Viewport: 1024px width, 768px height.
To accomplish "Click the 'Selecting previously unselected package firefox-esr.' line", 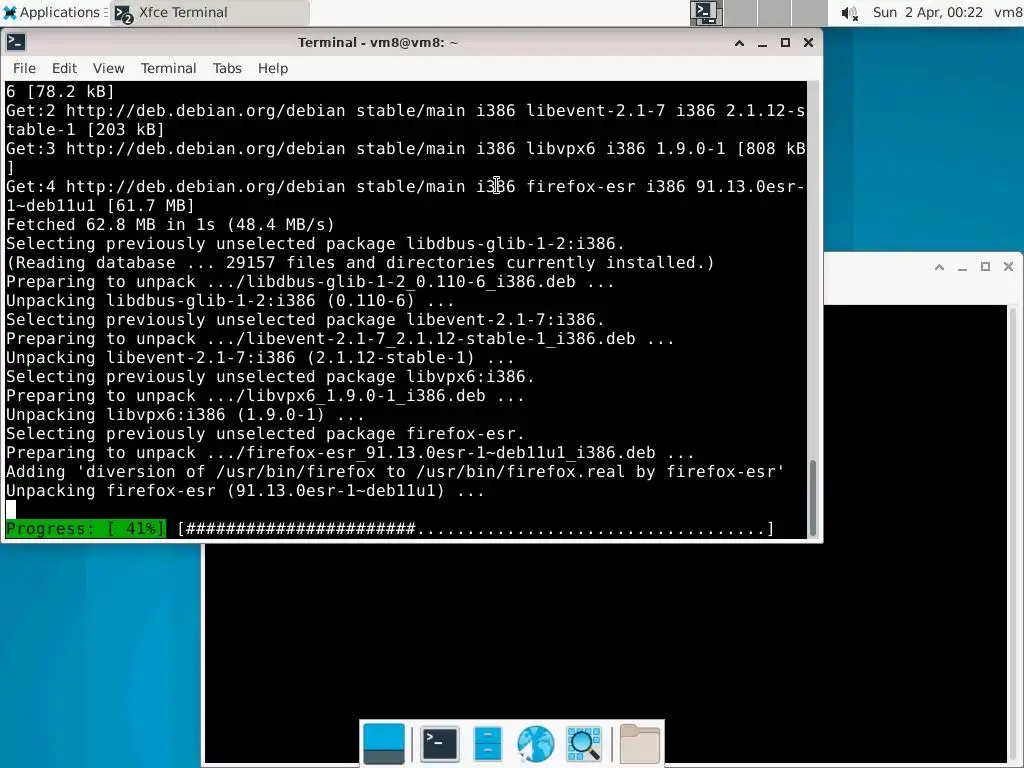I will [265, 434].
